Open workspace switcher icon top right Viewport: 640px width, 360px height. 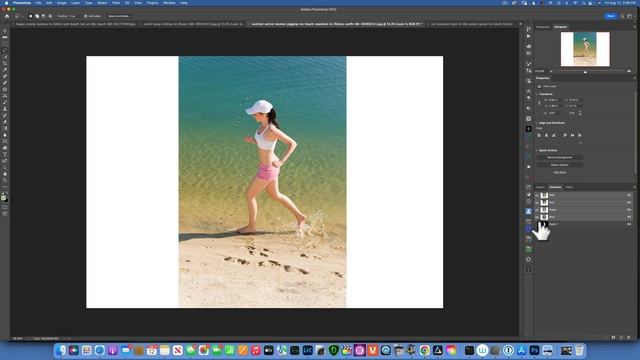click(x=630, y=16)
